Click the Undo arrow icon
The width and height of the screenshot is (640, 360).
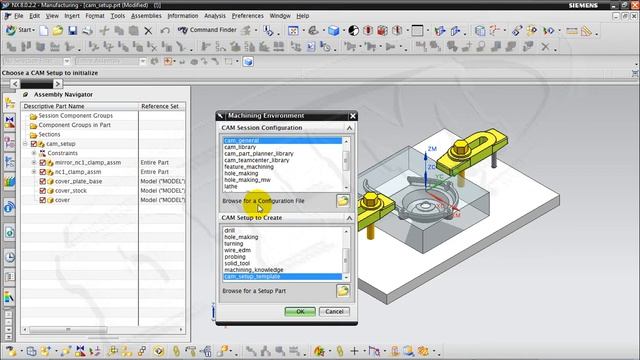[165, 31]
